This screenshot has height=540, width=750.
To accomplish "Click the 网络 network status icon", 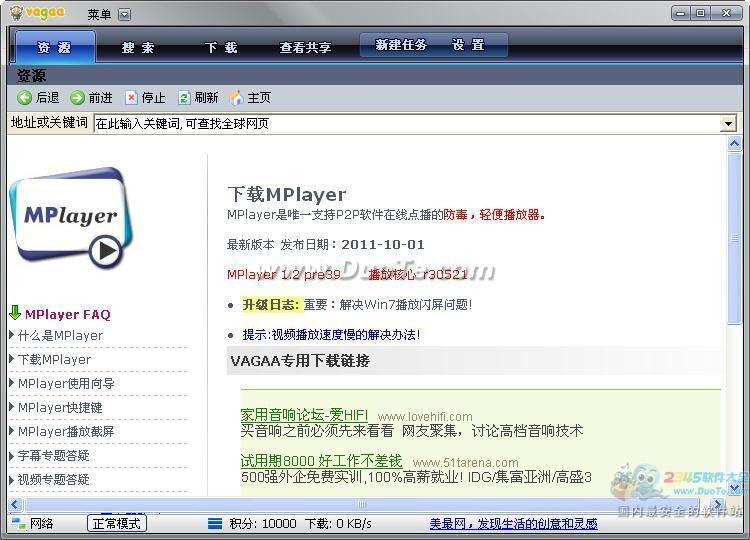I will point(19,523).
